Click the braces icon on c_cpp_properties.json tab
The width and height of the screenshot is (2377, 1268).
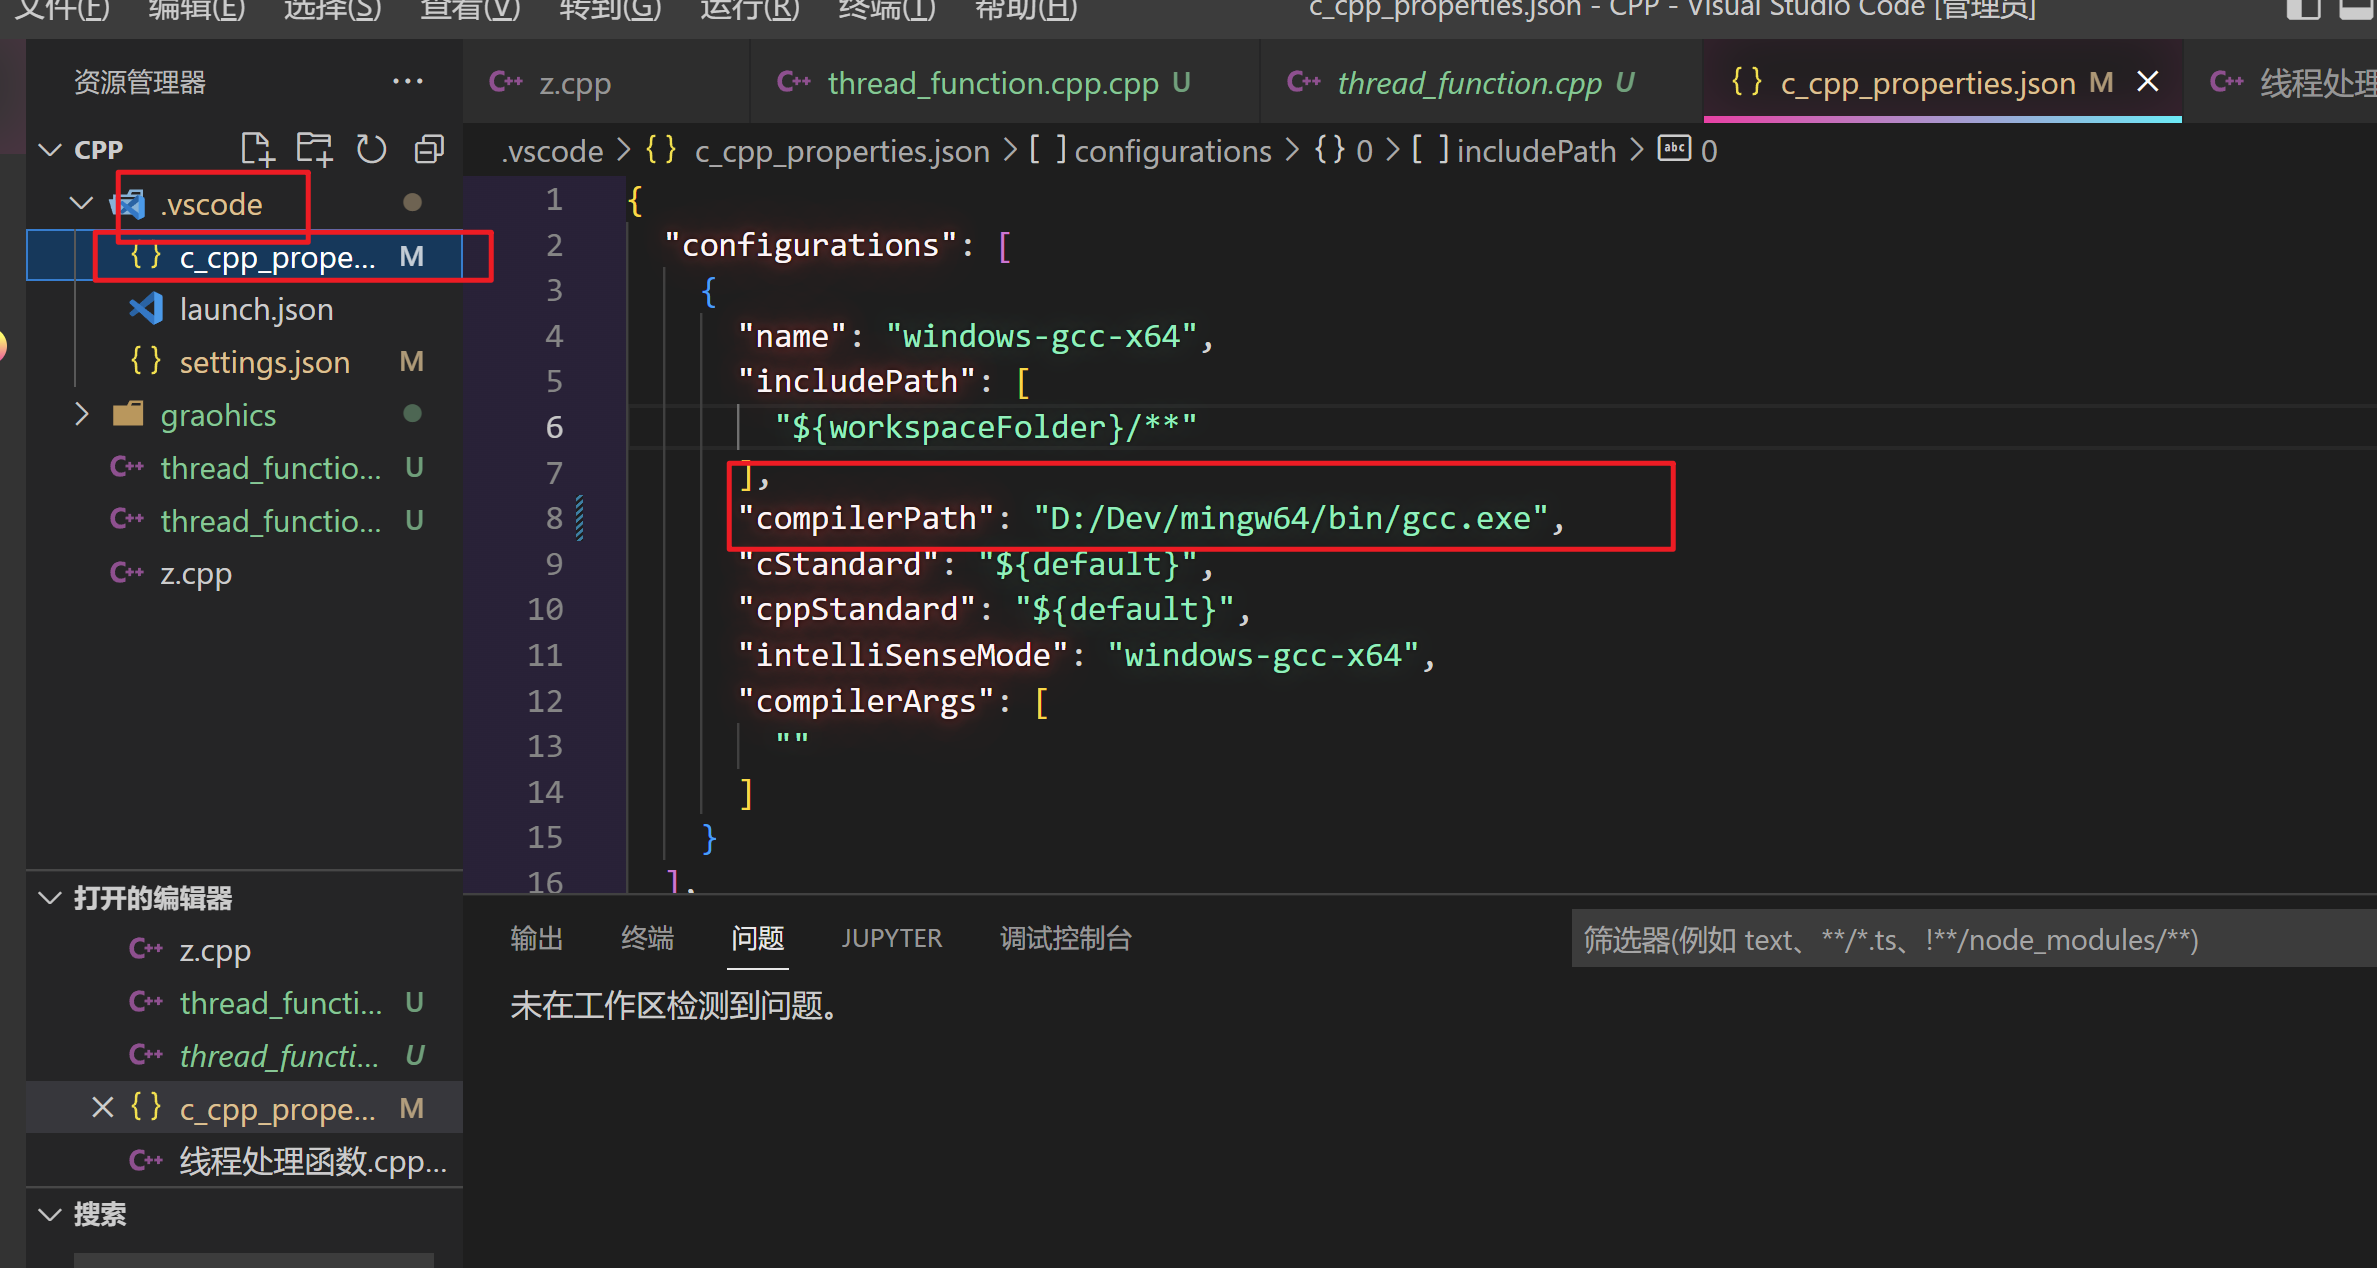coord(1746,82)
